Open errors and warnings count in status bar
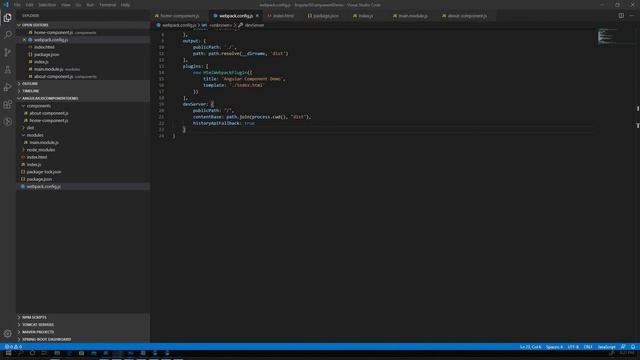 point(13,347)
